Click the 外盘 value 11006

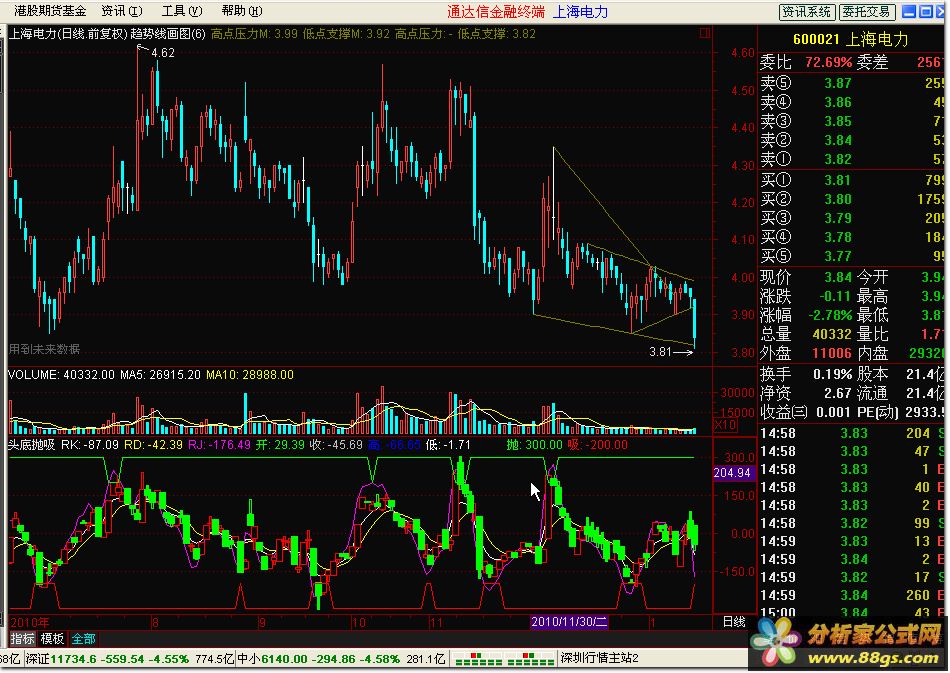point(832,353)
